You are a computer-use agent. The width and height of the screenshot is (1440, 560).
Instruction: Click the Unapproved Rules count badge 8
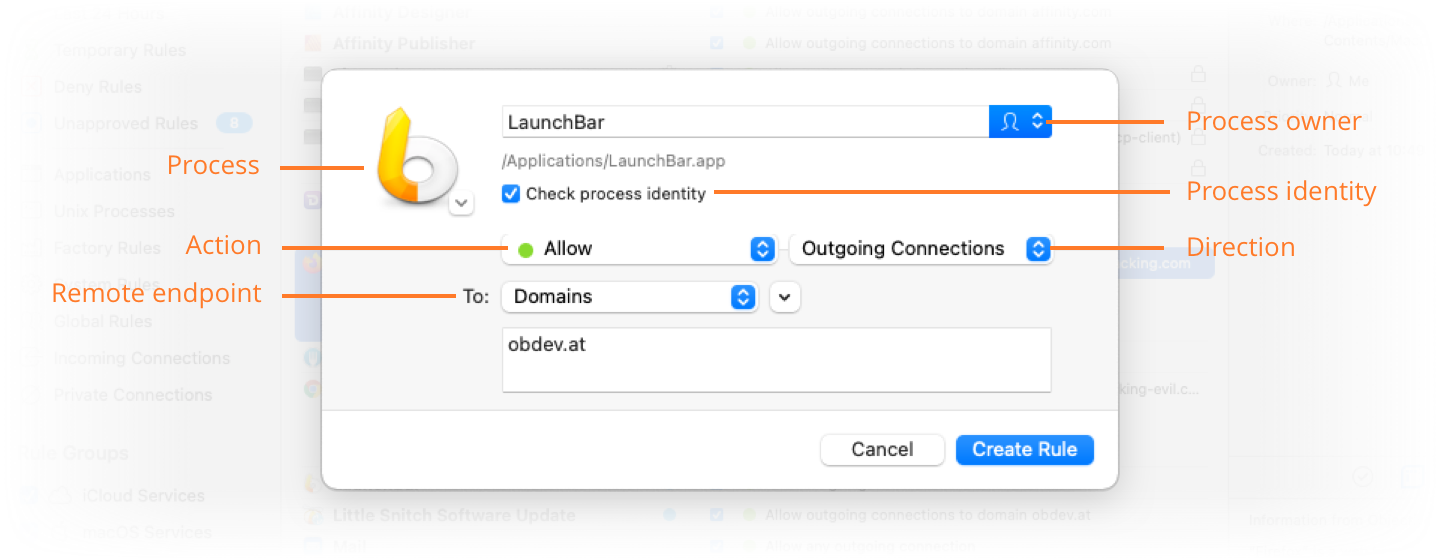[235, 124]
